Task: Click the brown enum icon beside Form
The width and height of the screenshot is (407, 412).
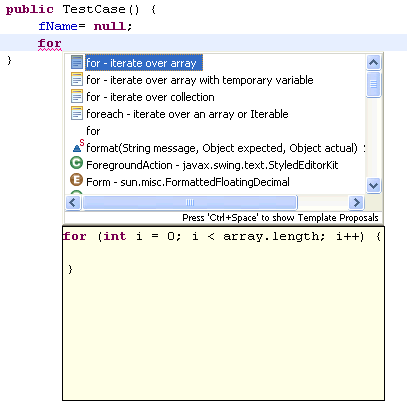Action: (x=76, y=180)
